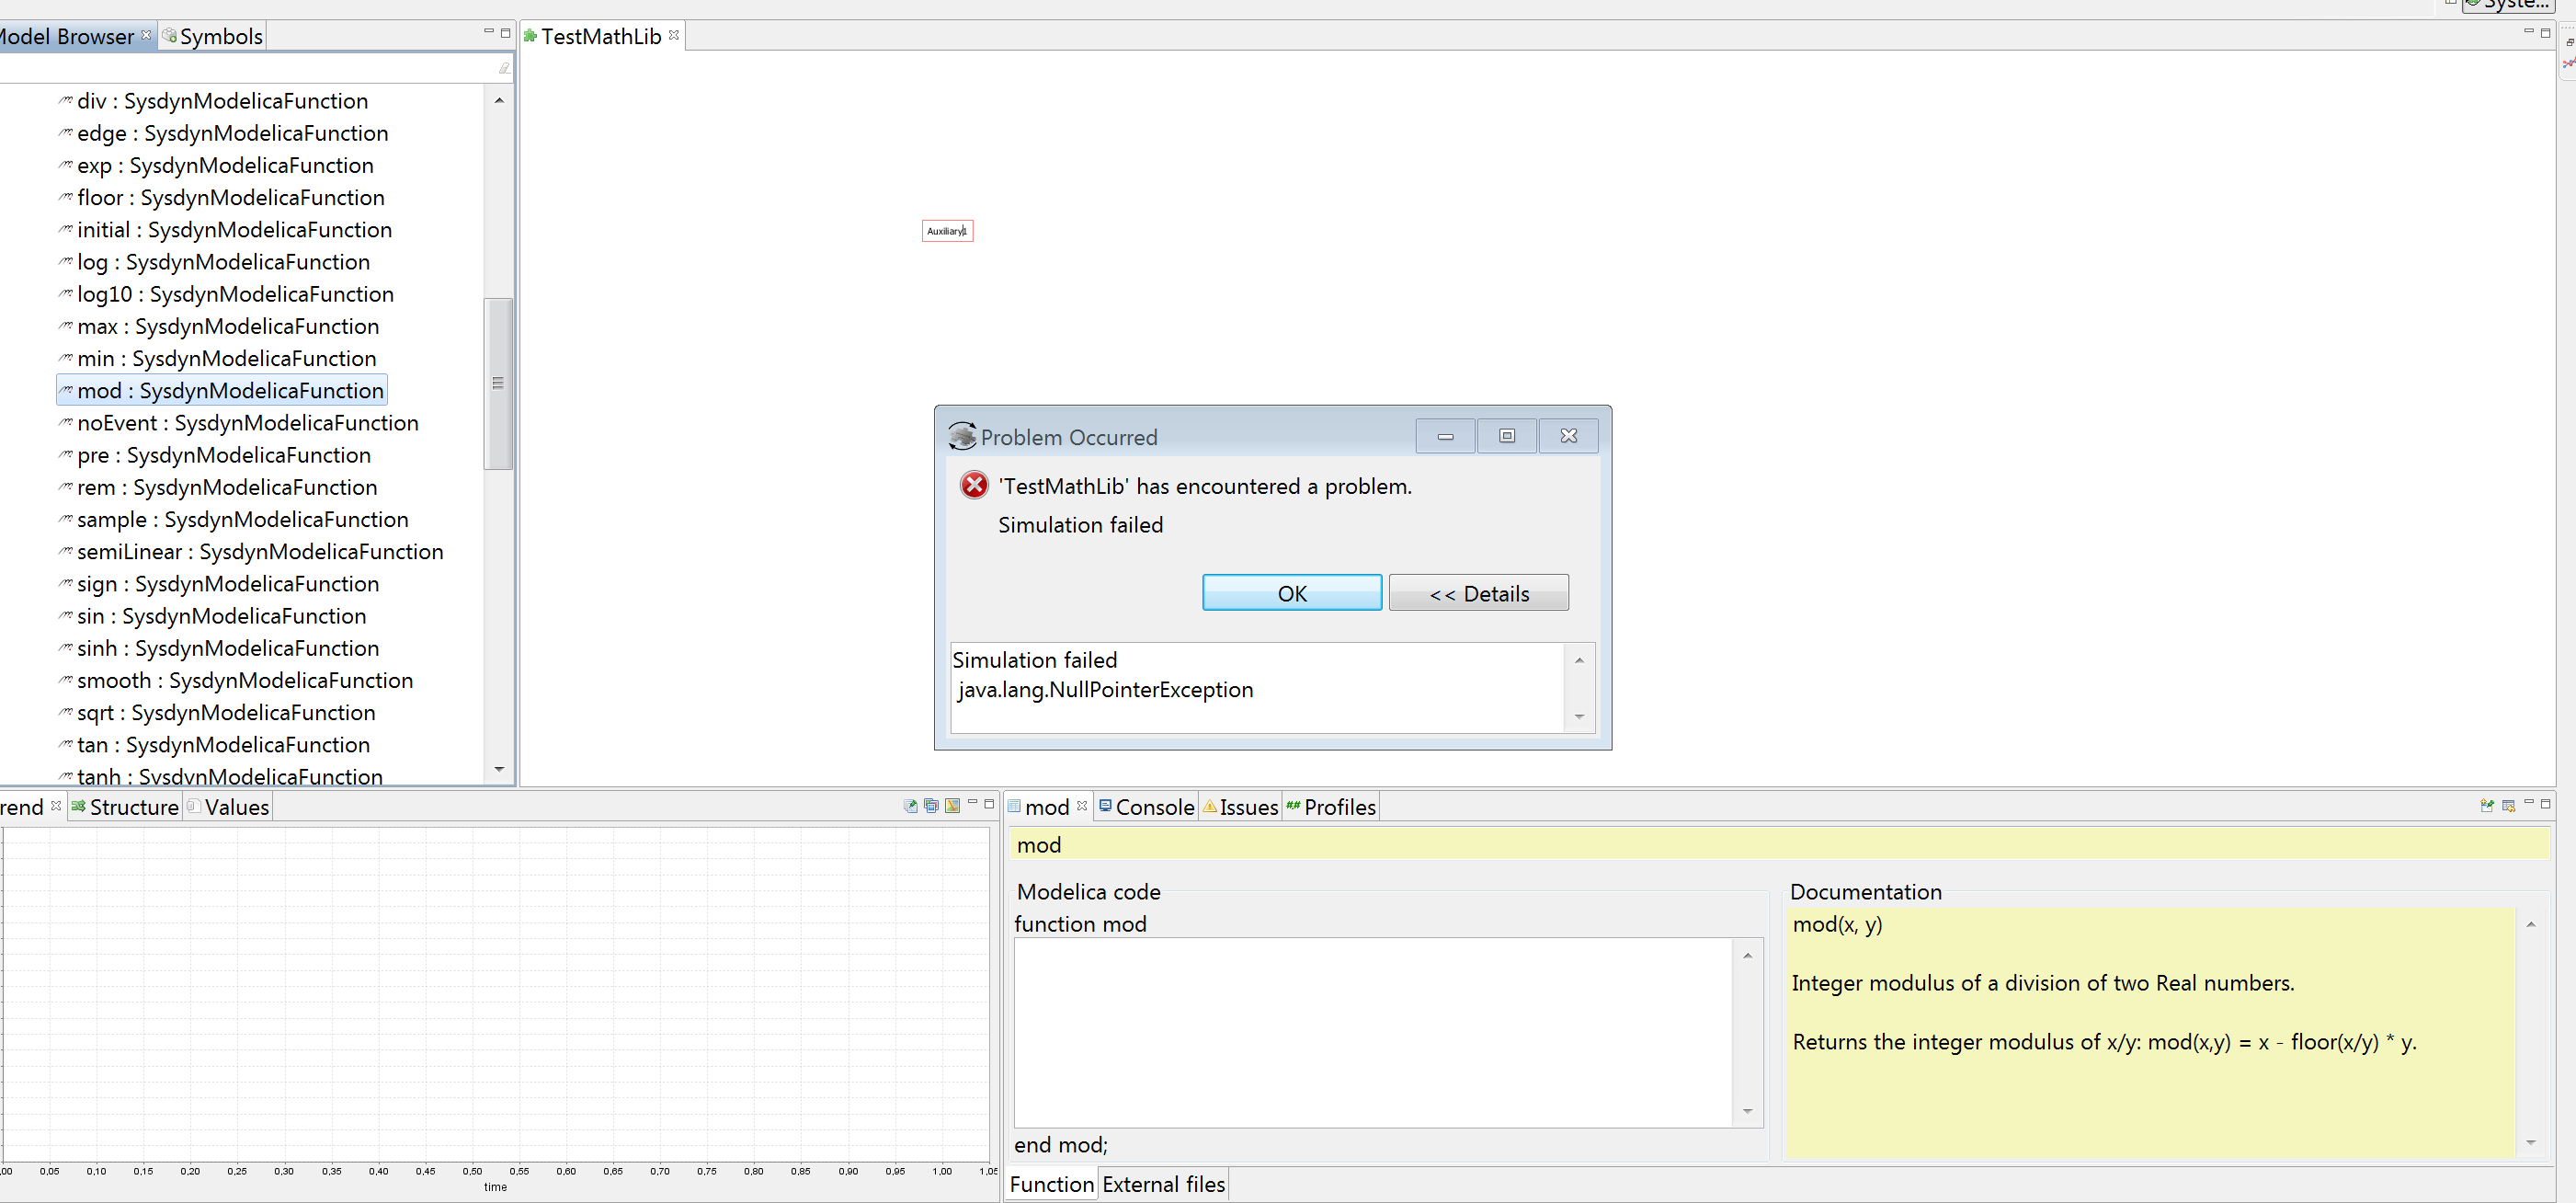Click the chart map icon in Trend toolbar

(952, 805)
